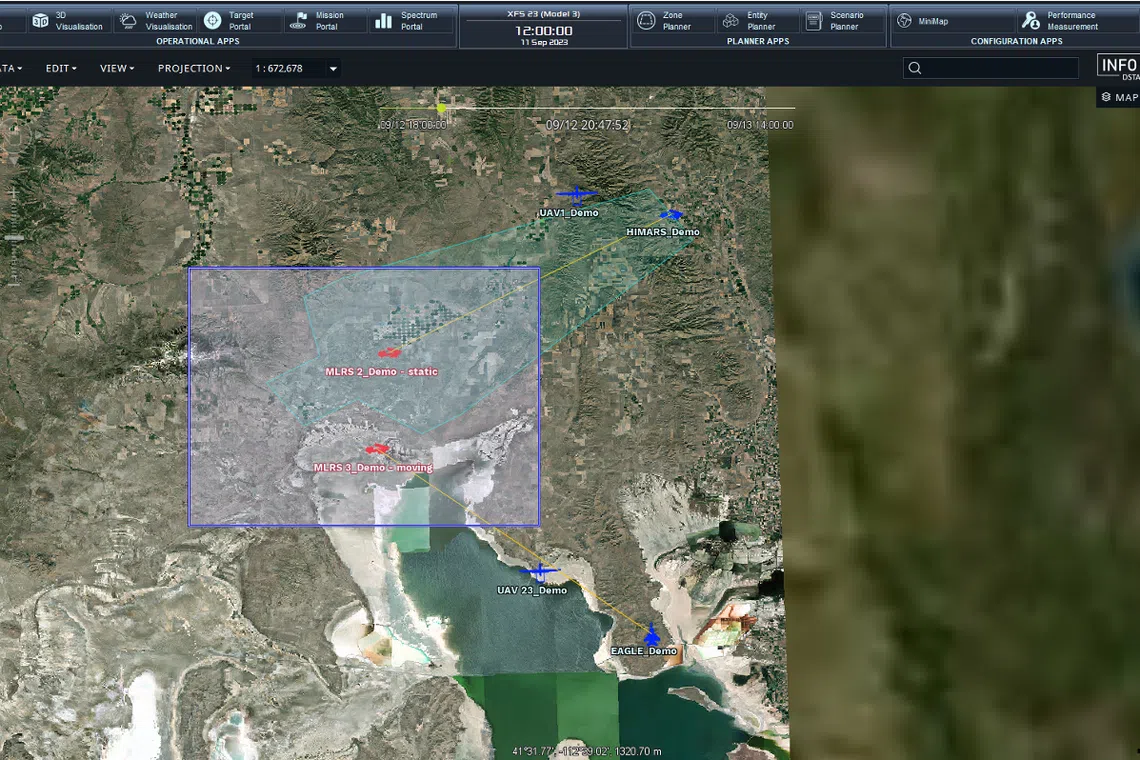Select the HIMARS_Demo entity on map
Image resolution: width=1140 pixels, height=760 pixels.
[x=671, y=215]
